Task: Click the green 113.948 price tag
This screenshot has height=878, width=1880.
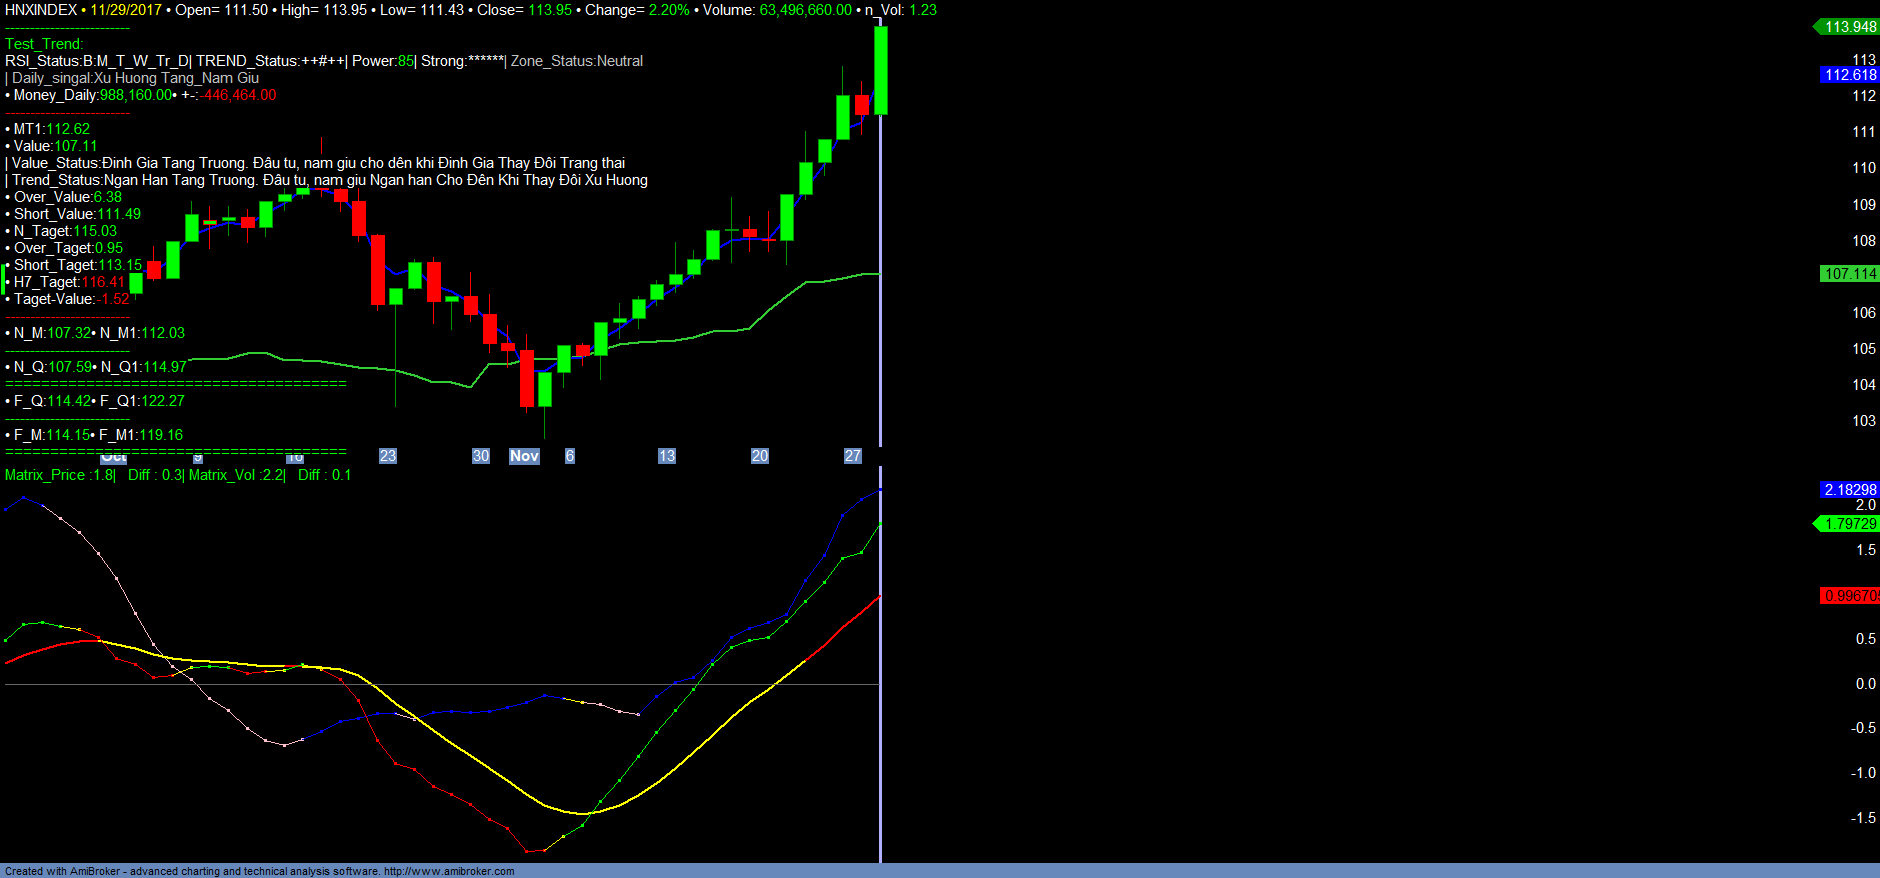Action: [x=1849, y=27]
